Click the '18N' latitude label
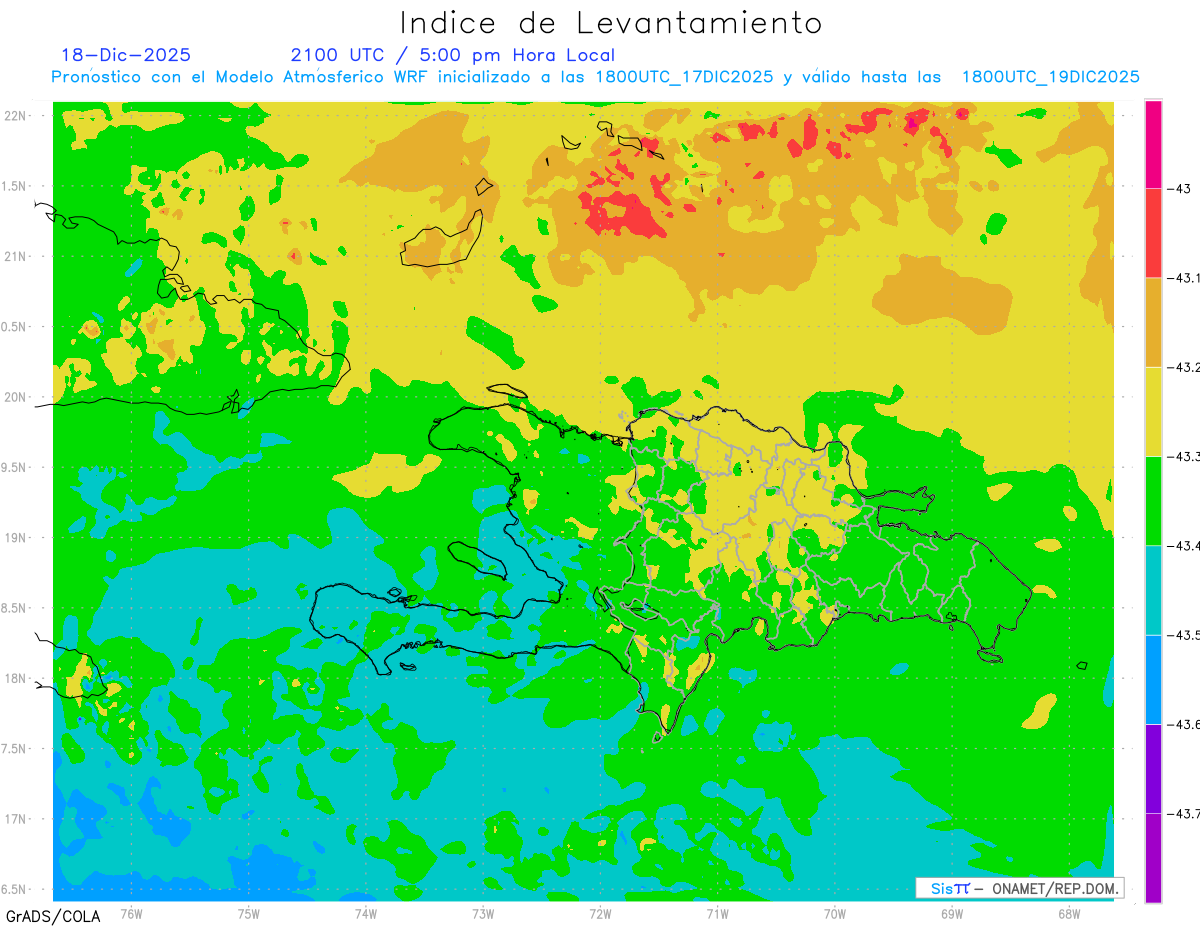The image size is (1200, 927). click(x=17, y=678)
